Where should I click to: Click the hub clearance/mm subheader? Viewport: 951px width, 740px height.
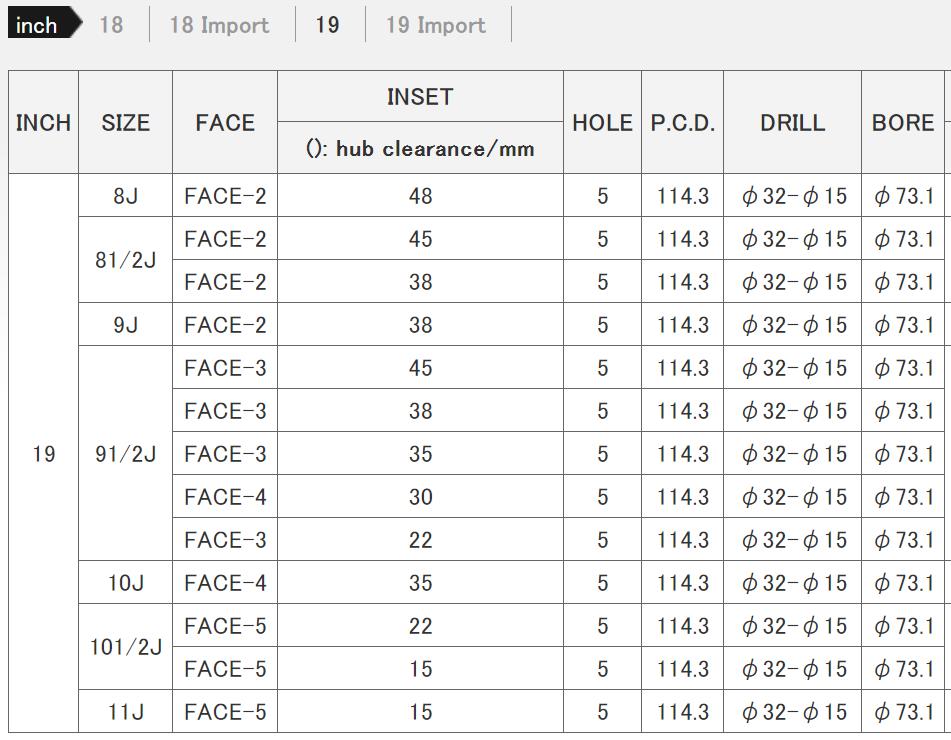click(x=420, y=149)
